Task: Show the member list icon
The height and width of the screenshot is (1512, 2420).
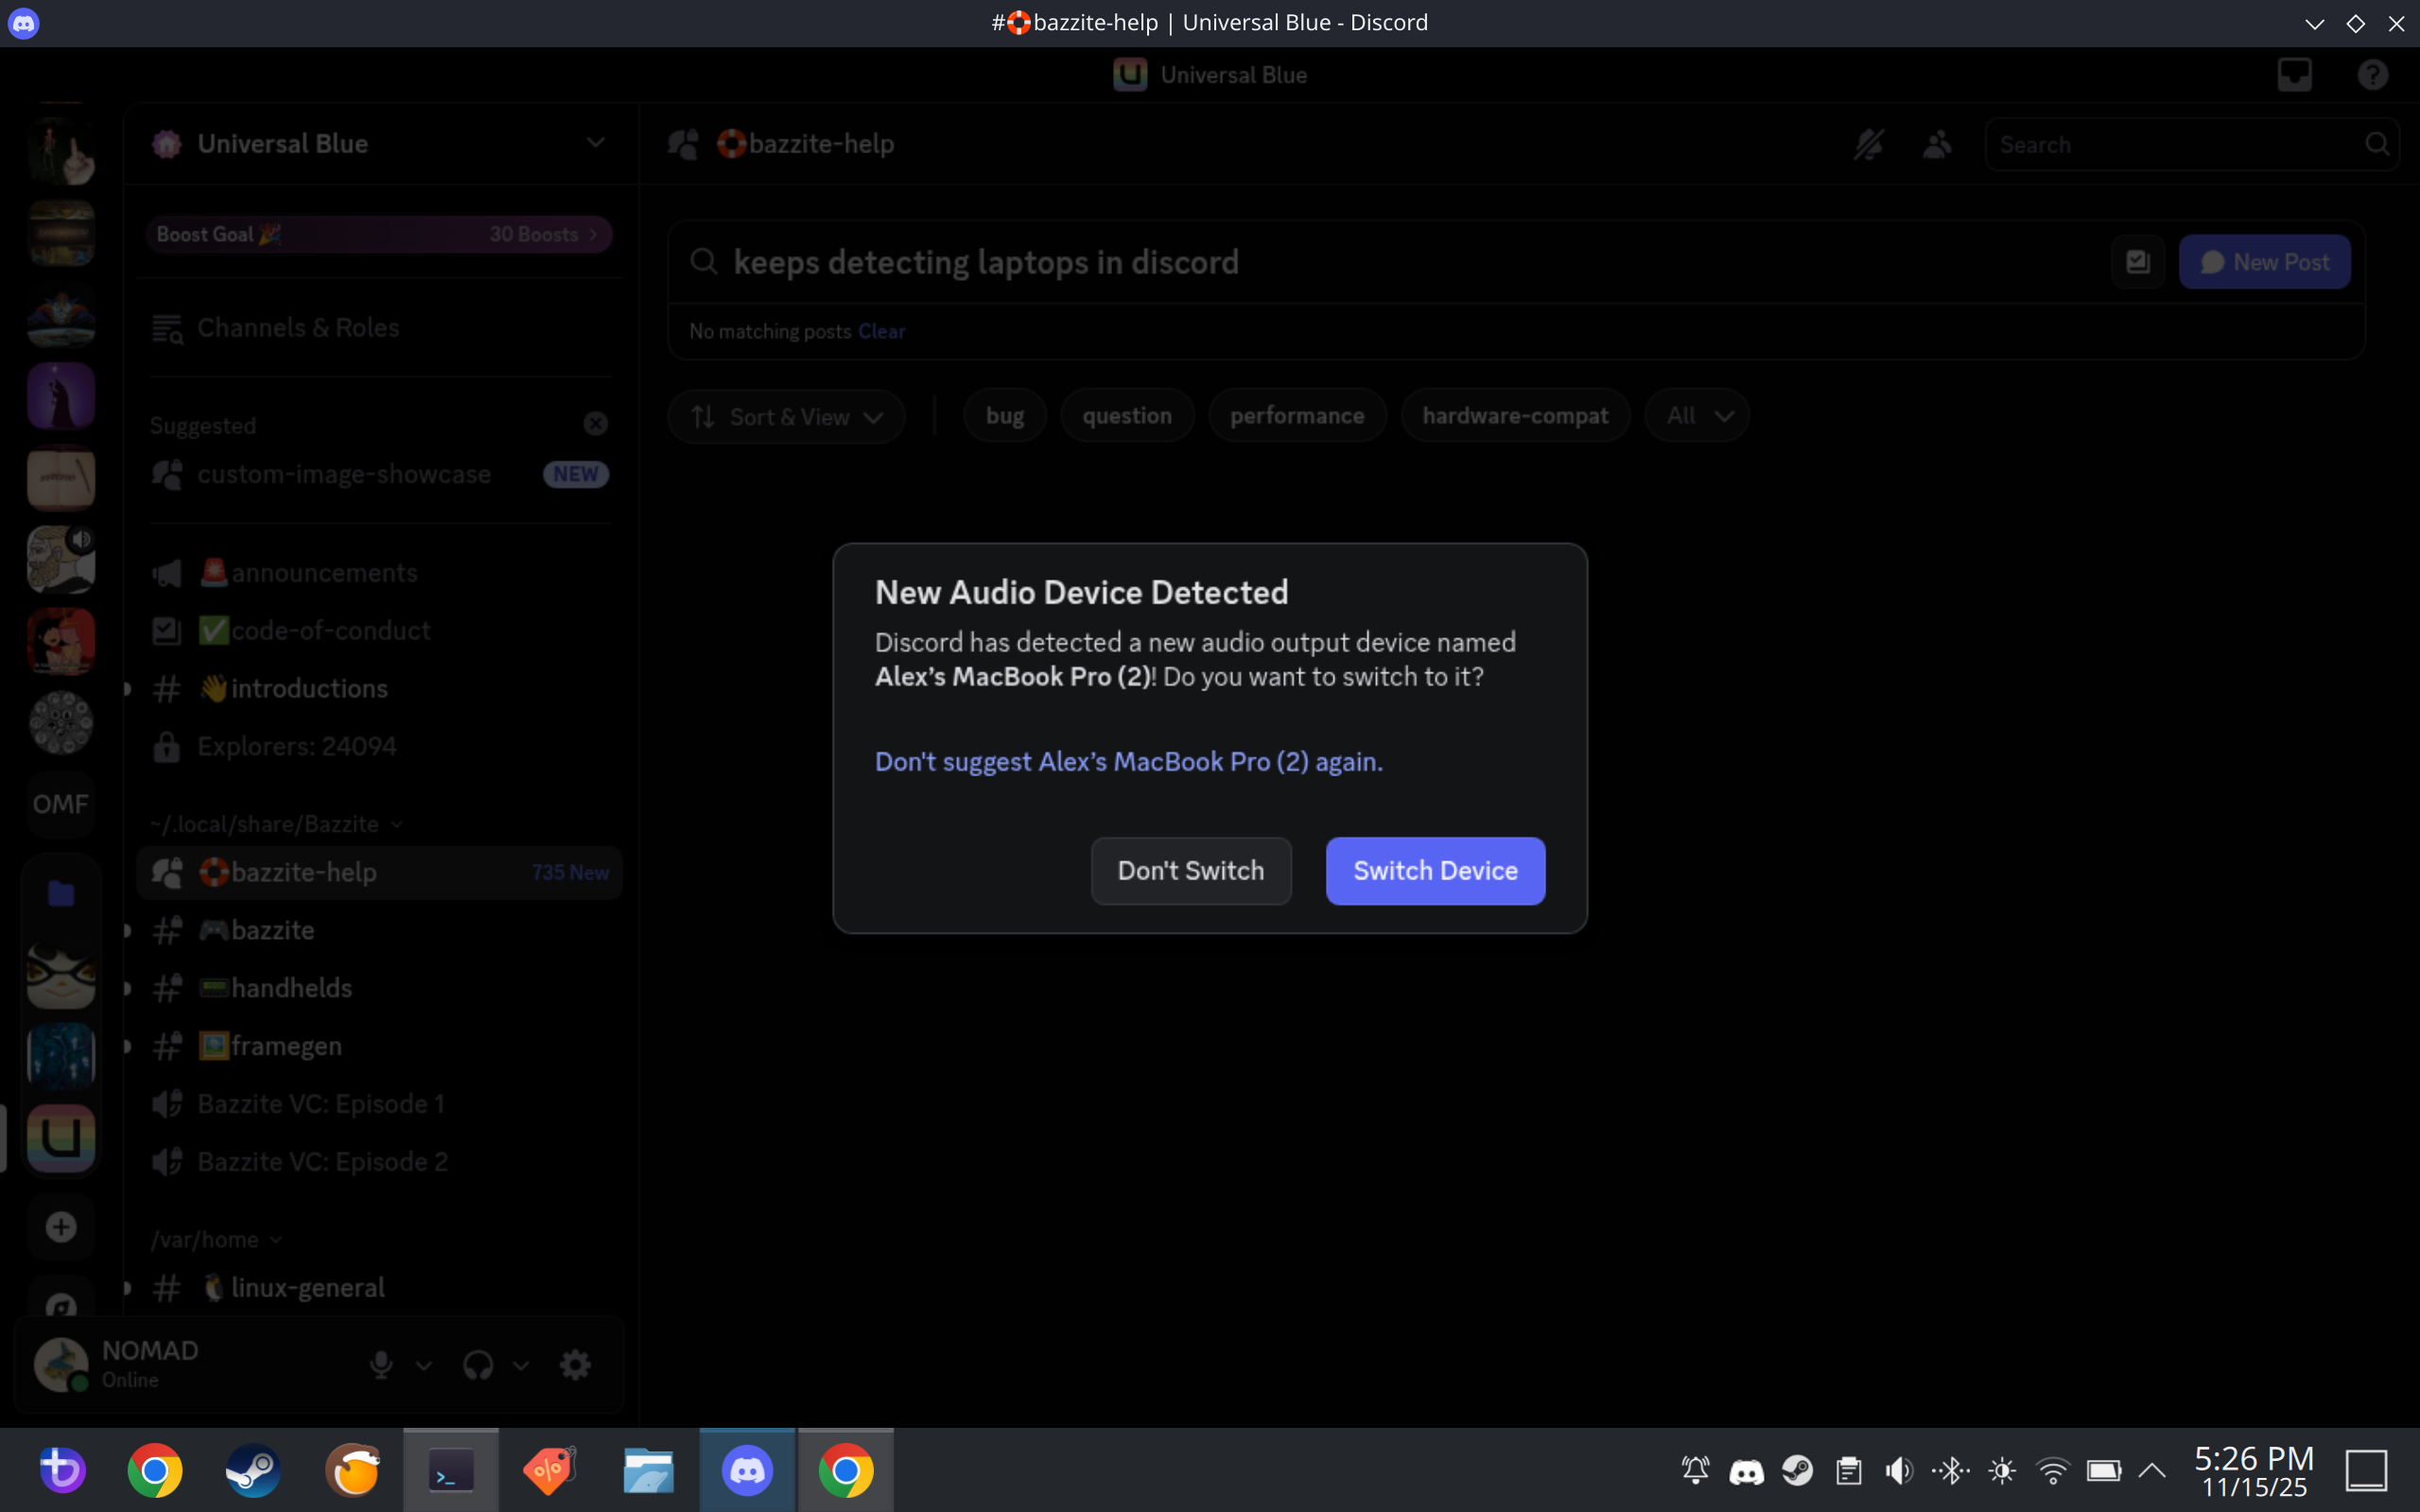Action: (x=1936, y=144)
